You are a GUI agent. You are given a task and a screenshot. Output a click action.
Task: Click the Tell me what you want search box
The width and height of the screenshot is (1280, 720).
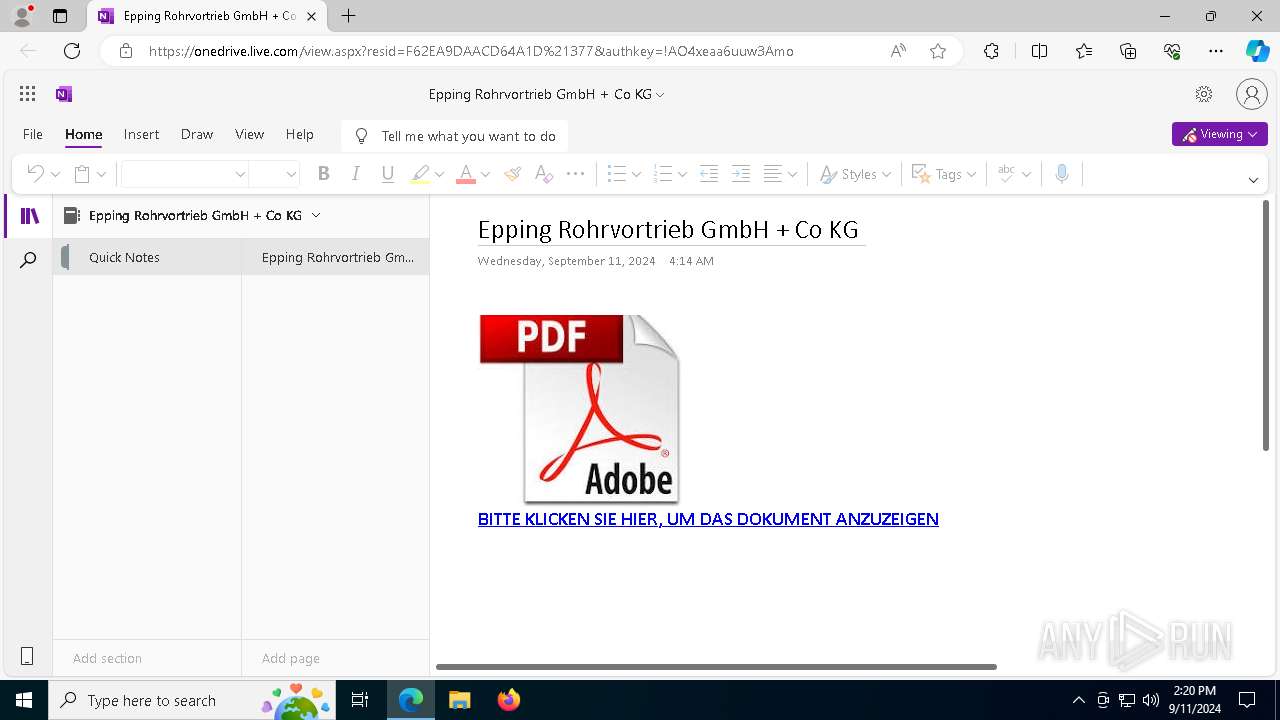(x=455, y=136)
